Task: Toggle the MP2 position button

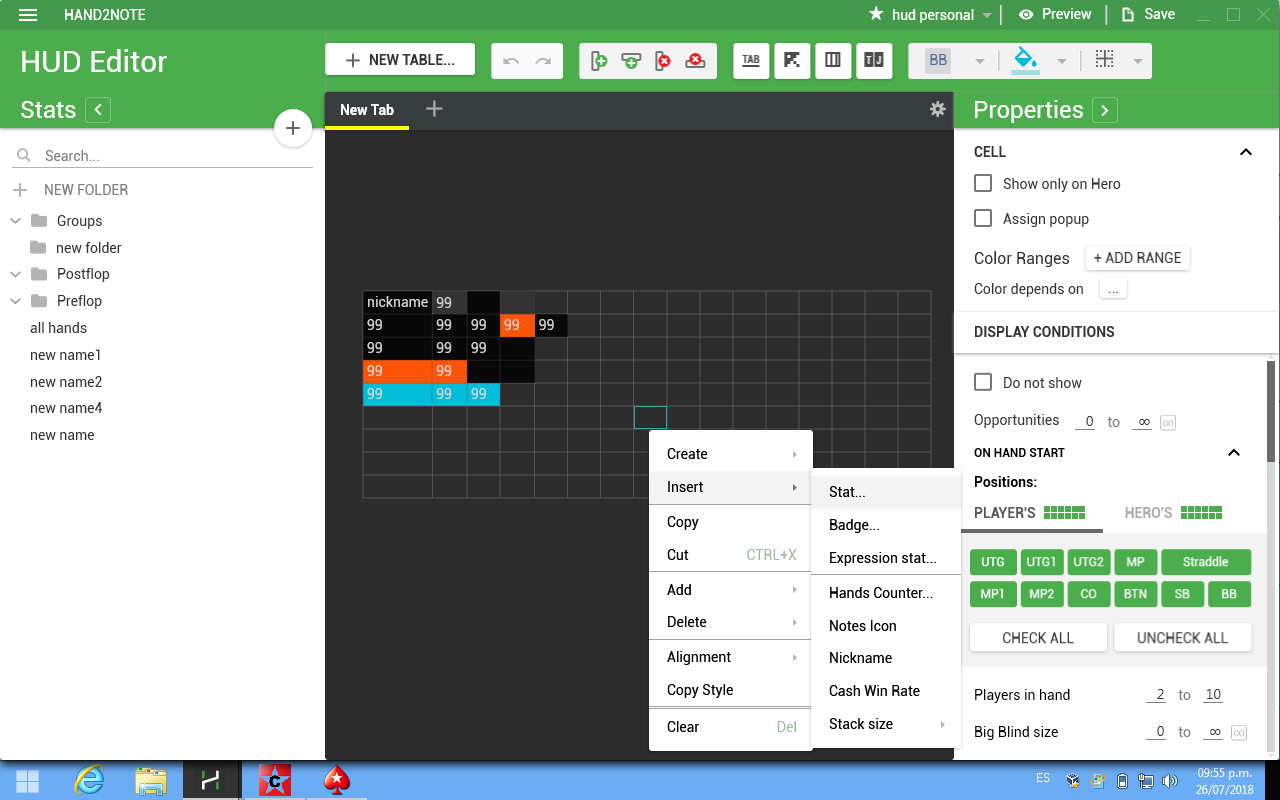Action: point(1041,594)
